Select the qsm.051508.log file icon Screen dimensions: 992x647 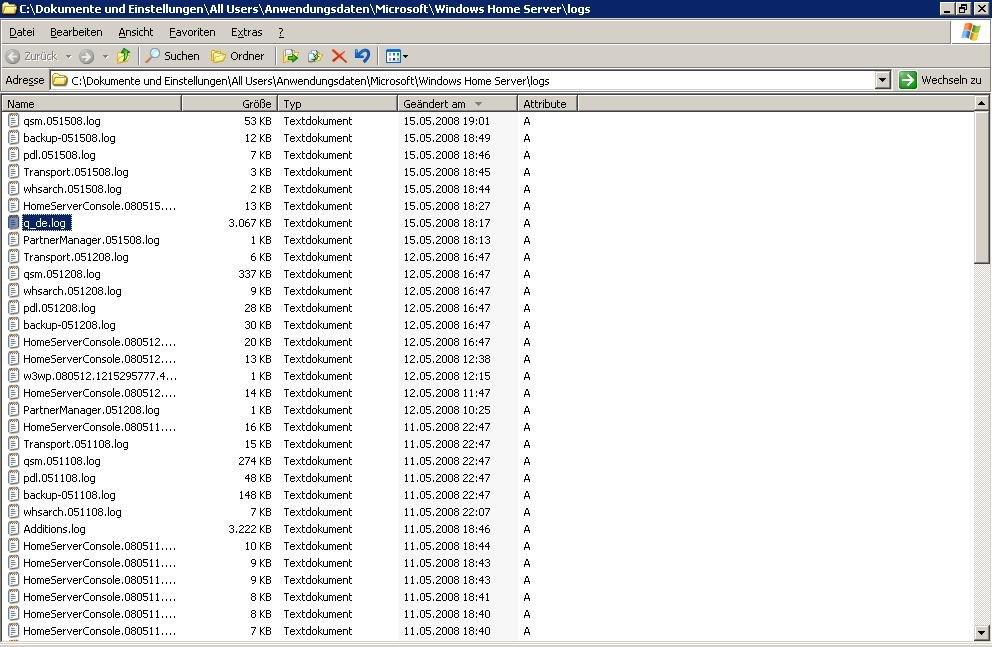[13, 121]
